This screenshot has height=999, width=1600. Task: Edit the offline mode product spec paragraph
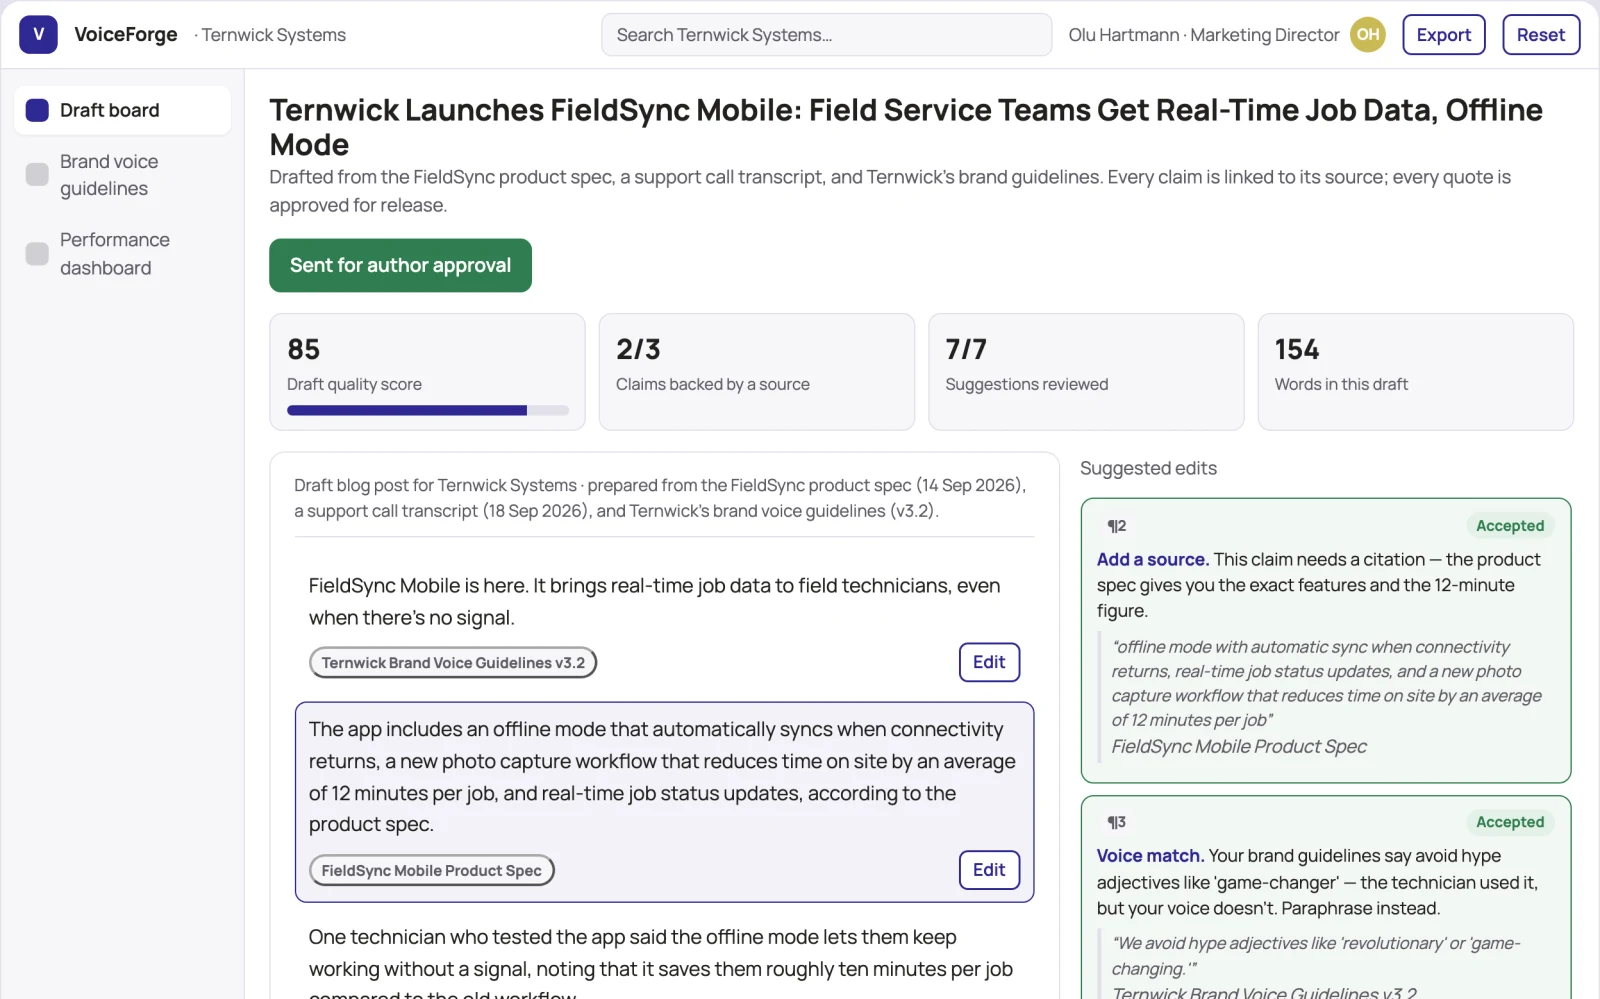[x=989, y=870]
